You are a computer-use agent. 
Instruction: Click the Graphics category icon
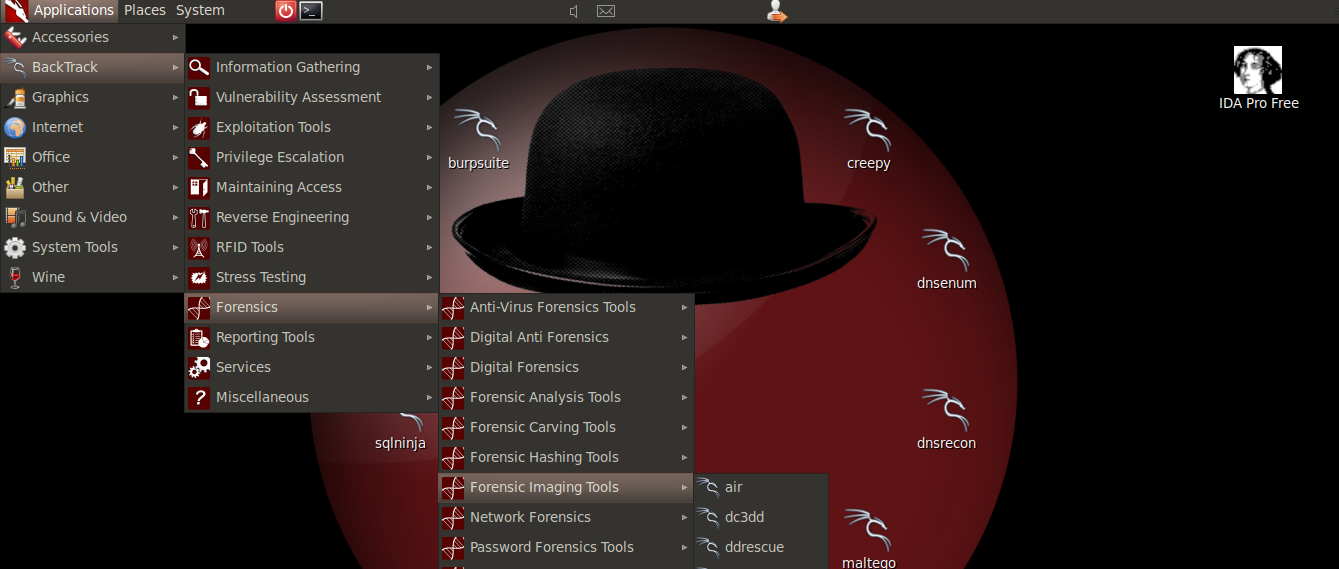15,97
